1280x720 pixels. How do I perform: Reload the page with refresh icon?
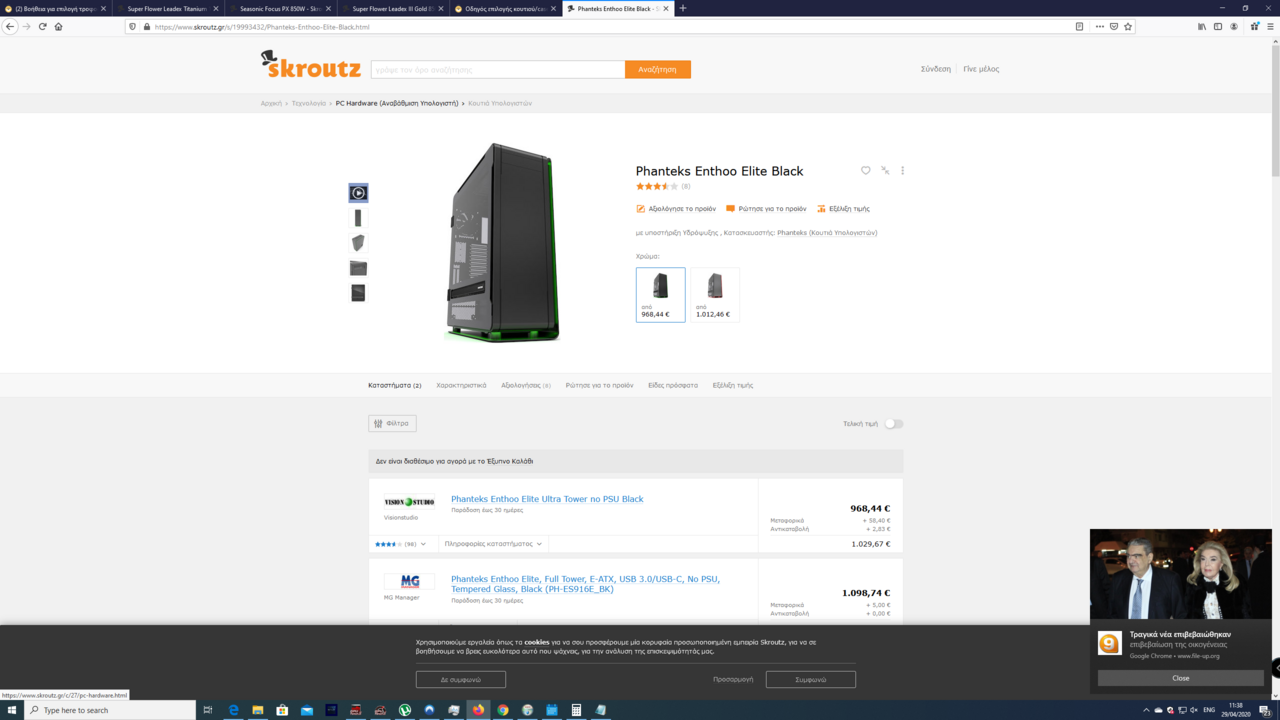click(x=42, y=27)
